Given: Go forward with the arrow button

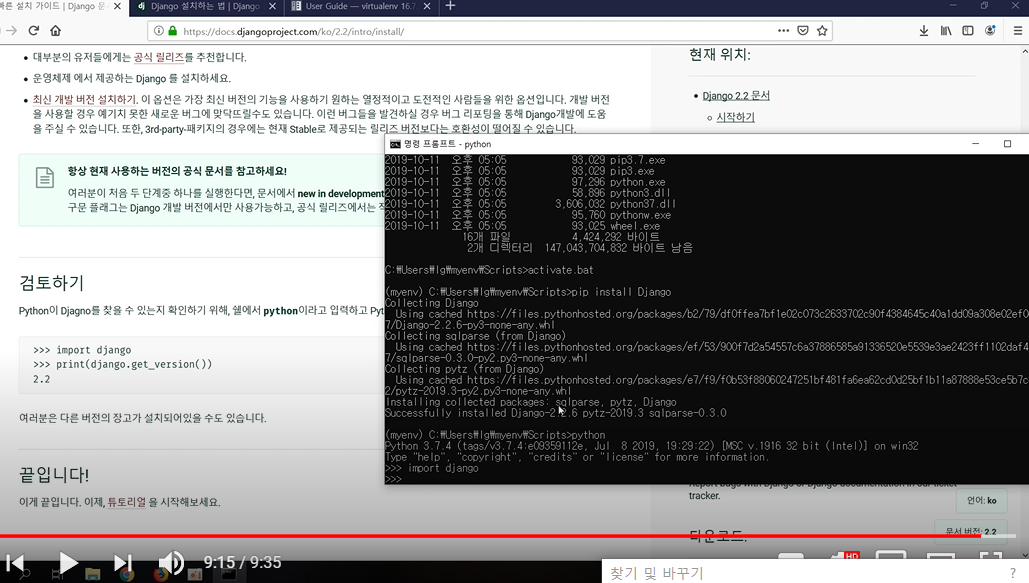Looking at the screenshot, I should click(x=10, y=31).
